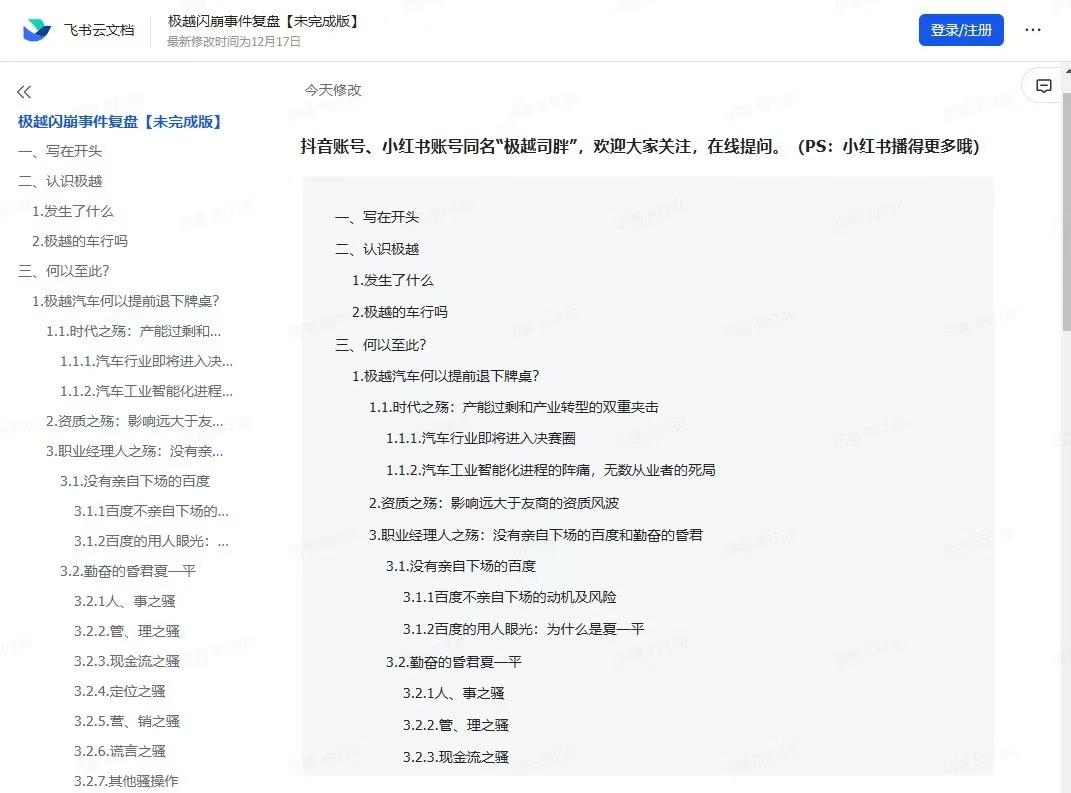Jump to 1.极越汽车何以提前退下牌桌? in contents
This screenshot has width=1071, height=793.
point(445,376)
